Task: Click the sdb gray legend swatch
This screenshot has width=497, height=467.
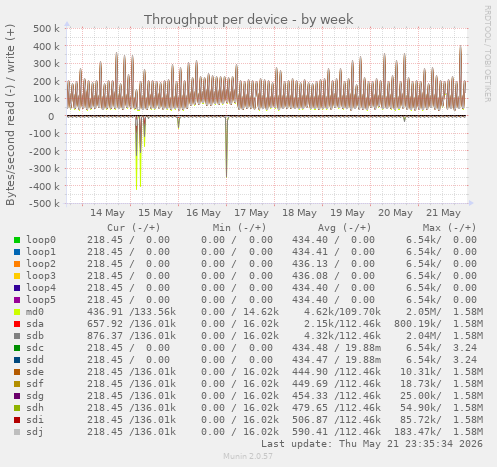Action: click(x=17, y=336)
